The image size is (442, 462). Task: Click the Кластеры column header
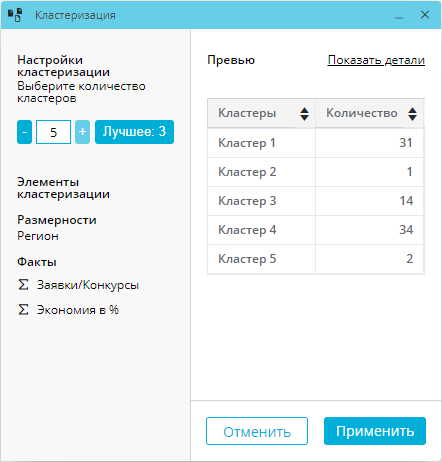click(x=261, y=113)
